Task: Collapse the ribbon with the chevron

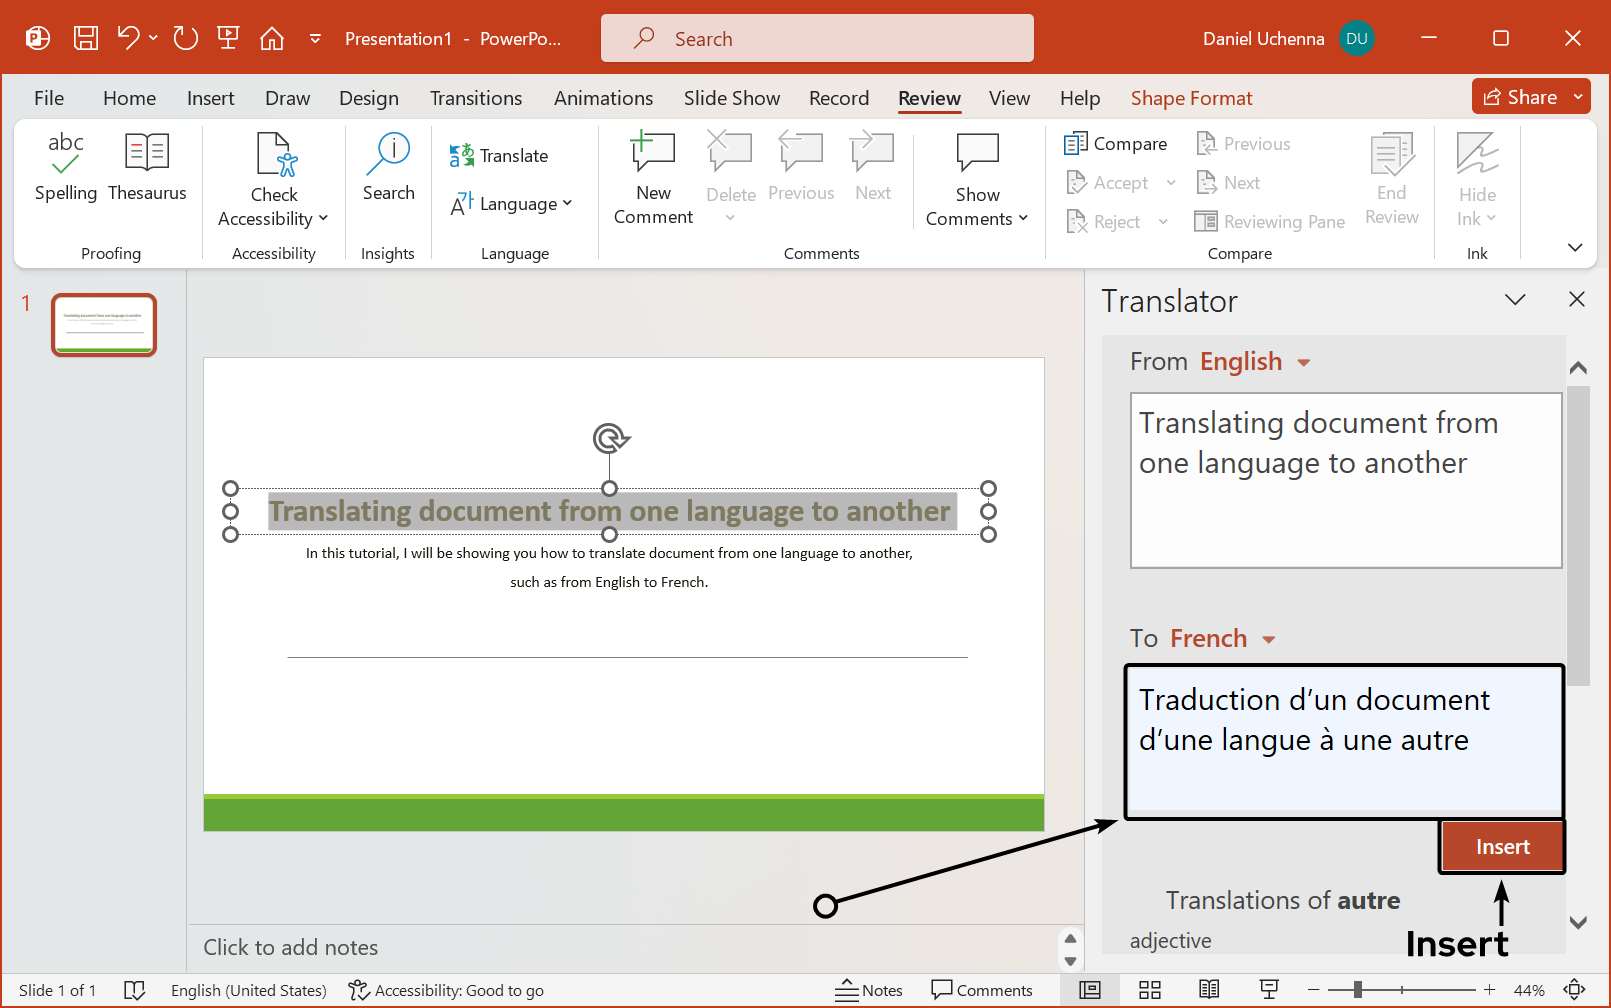Action: coord(1574,247)
